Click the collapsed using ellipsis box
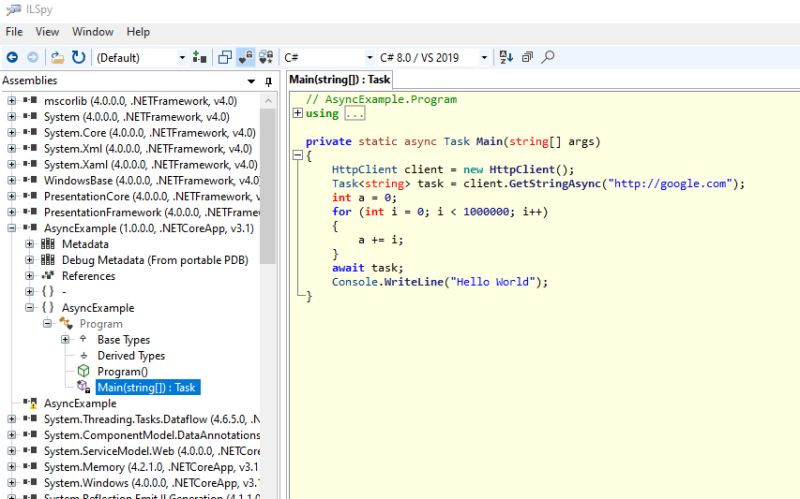This screenshot has height=499, width=800. [355, 113]
